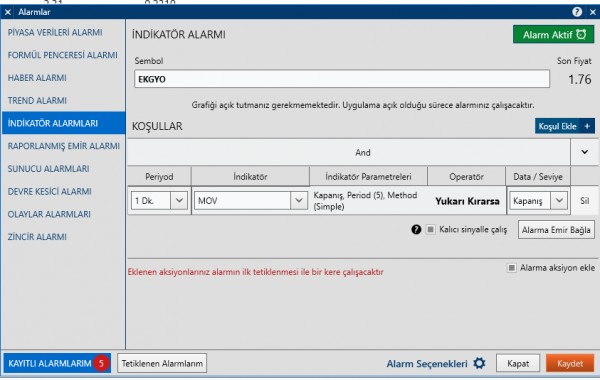Tick the Alarma aksiyon ekle checkbox
Image resolution: width=600 pixels, height=380 pixels.
pos(512,267)
